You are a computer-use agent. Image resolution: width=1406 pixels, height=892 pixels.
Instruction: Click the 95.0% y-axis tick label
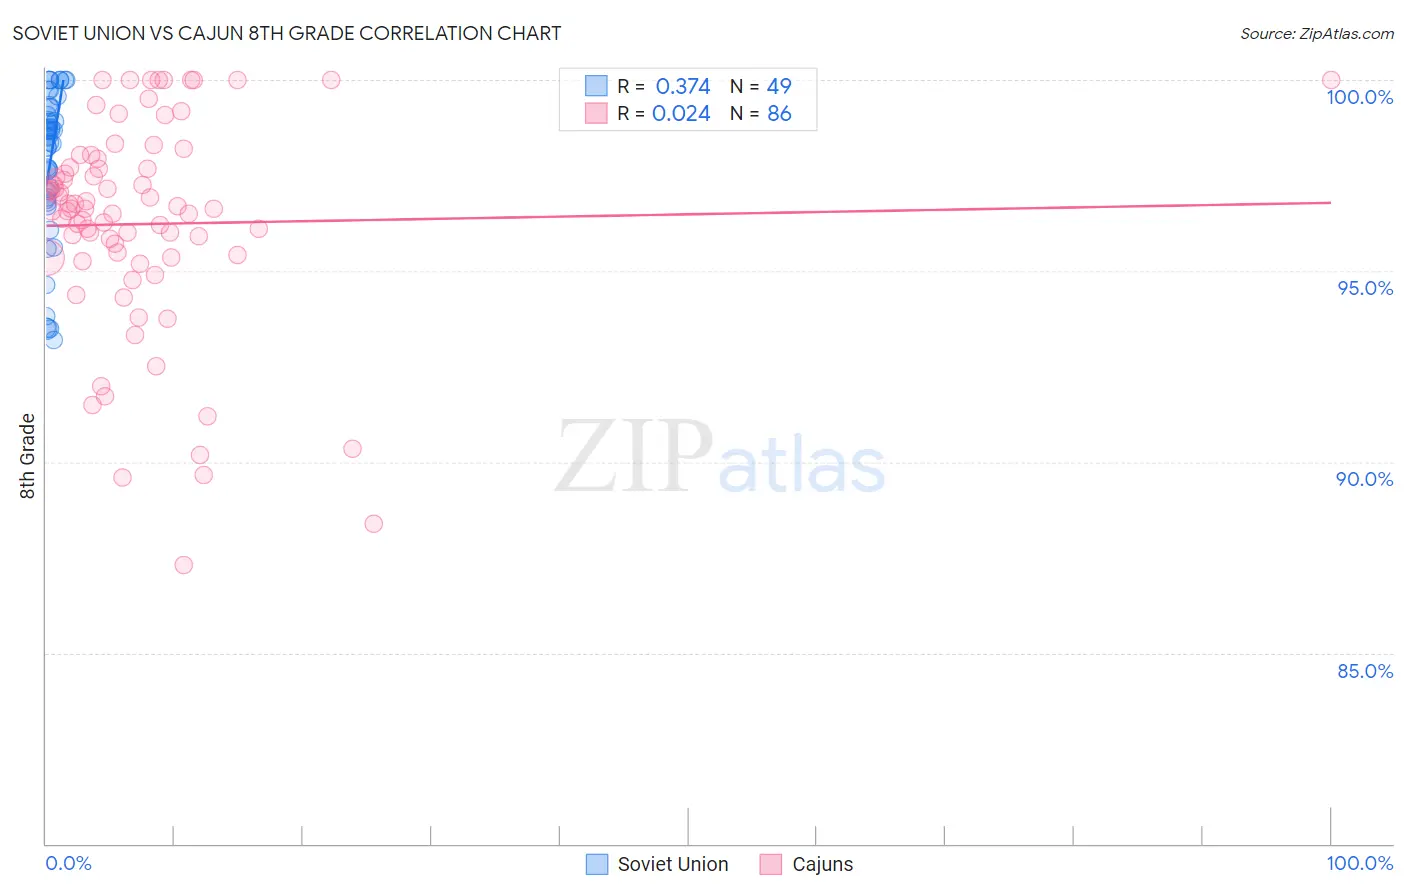(1365, 288)
